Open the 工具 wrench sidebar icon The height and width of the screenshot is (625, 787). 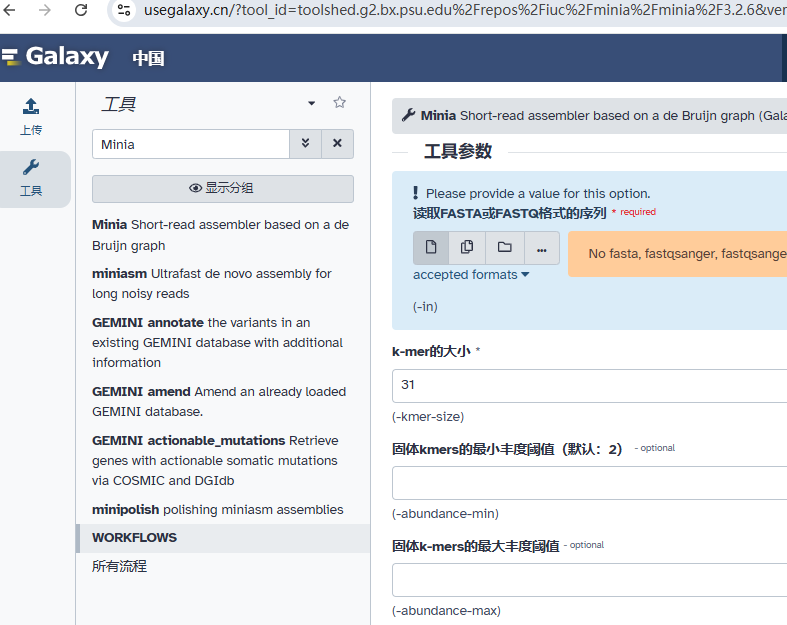pos(31,178)
